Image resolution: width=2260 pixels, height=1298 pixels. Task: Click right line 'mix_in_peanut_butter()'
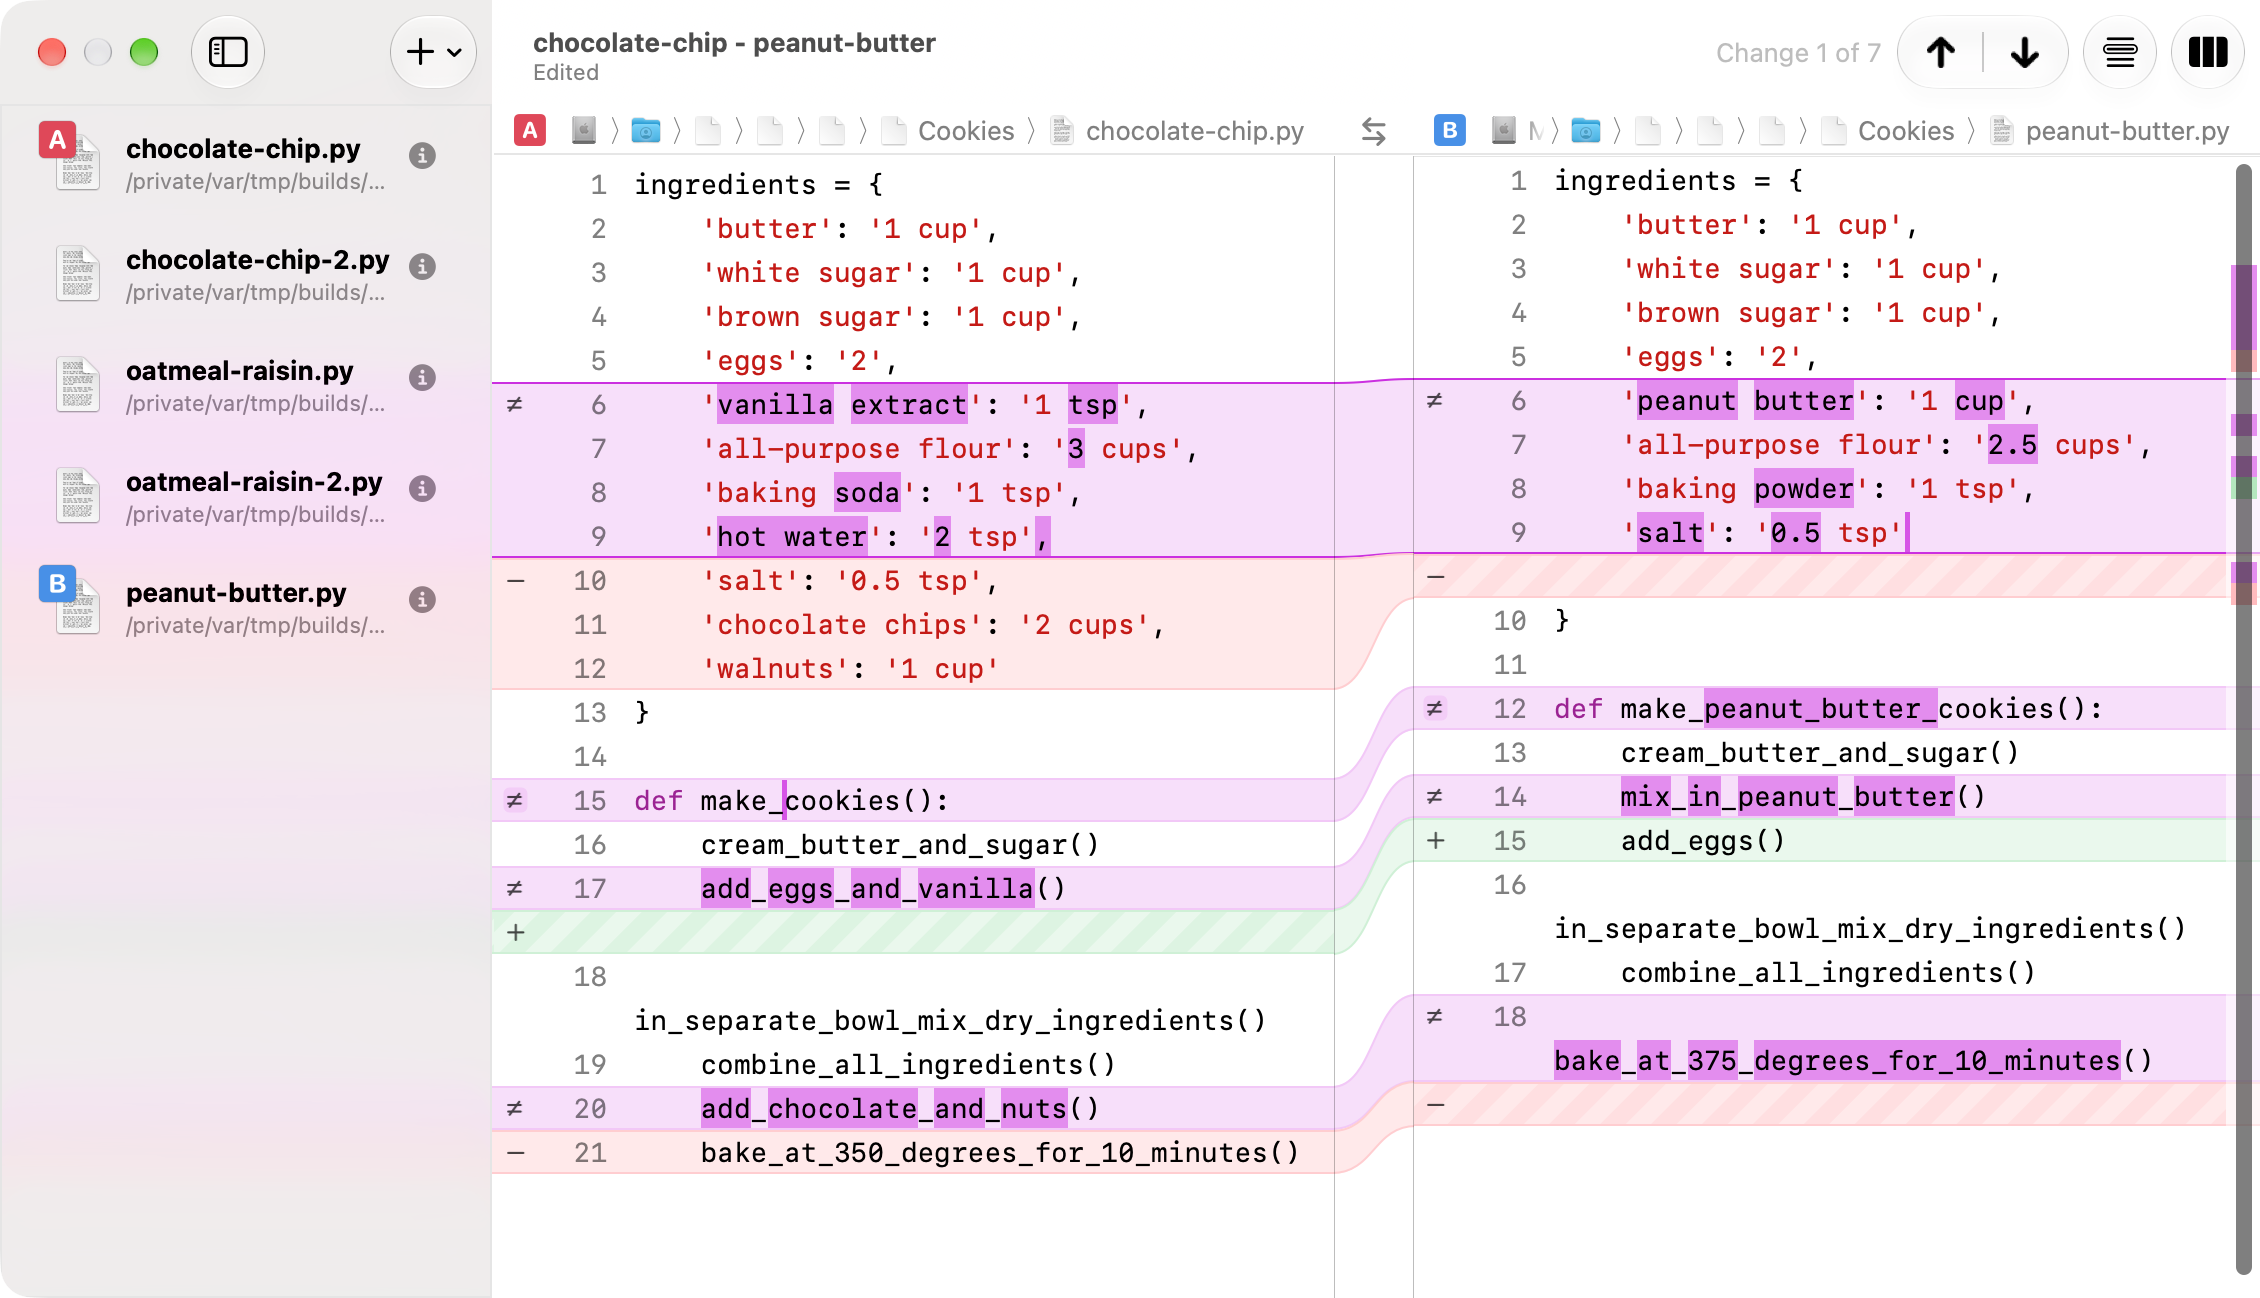click(1803, 797)
